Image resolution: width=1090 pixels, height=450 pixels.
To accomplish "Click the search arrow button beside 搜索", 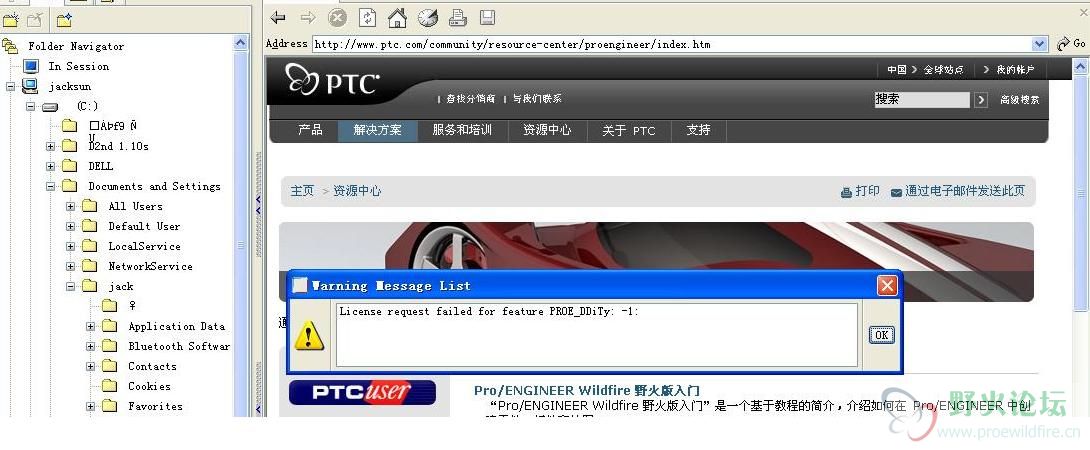I will pos(981,99).
